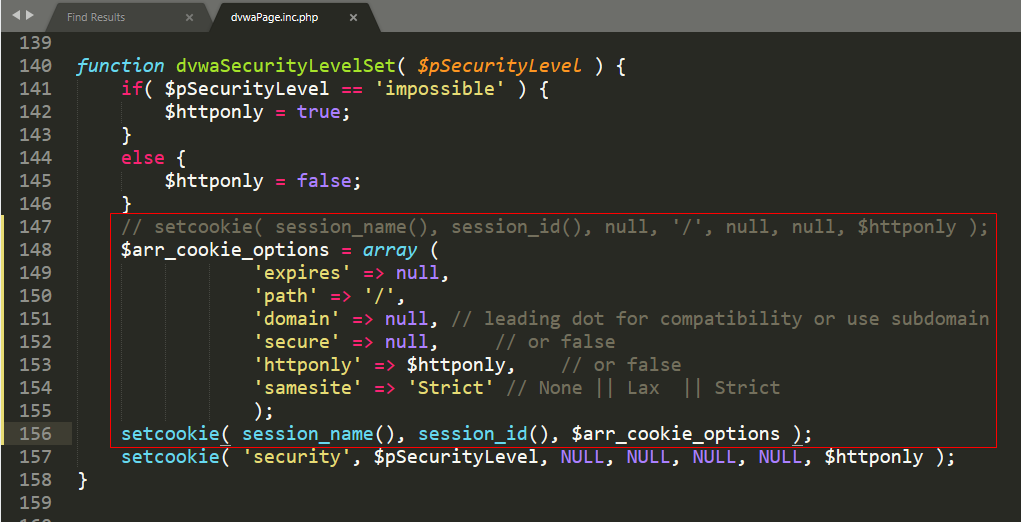Place cursor on the true value
The height and width of the screenshot is (522, 1021).
319,112
